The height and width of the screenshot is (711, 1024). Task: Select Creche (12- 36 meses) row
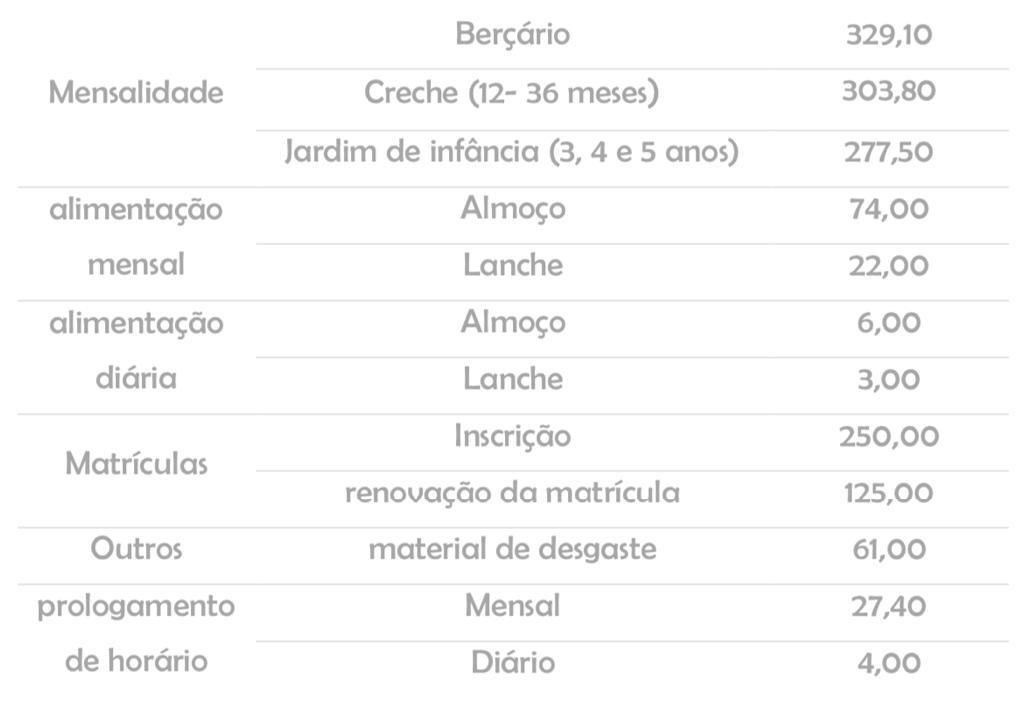(511, 92)
